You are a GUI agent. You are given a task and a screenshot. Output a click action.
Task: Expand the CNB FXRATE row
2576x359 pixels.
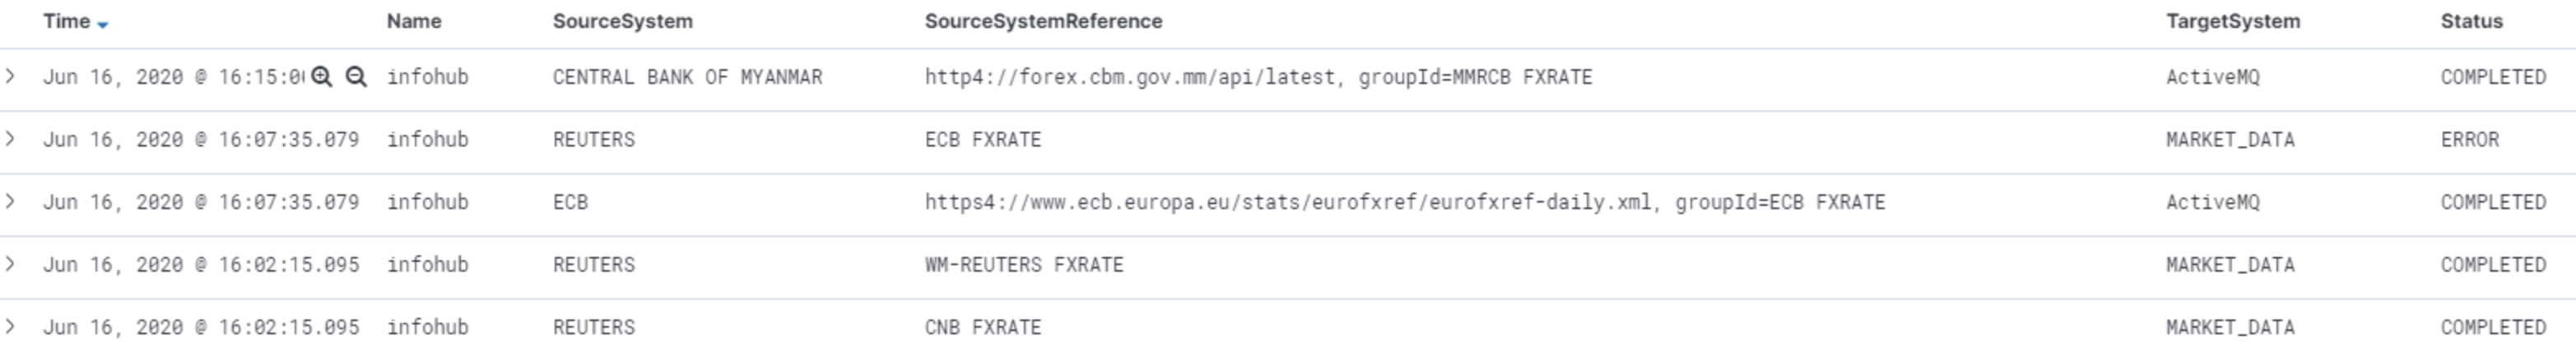[x=10, y=326]
